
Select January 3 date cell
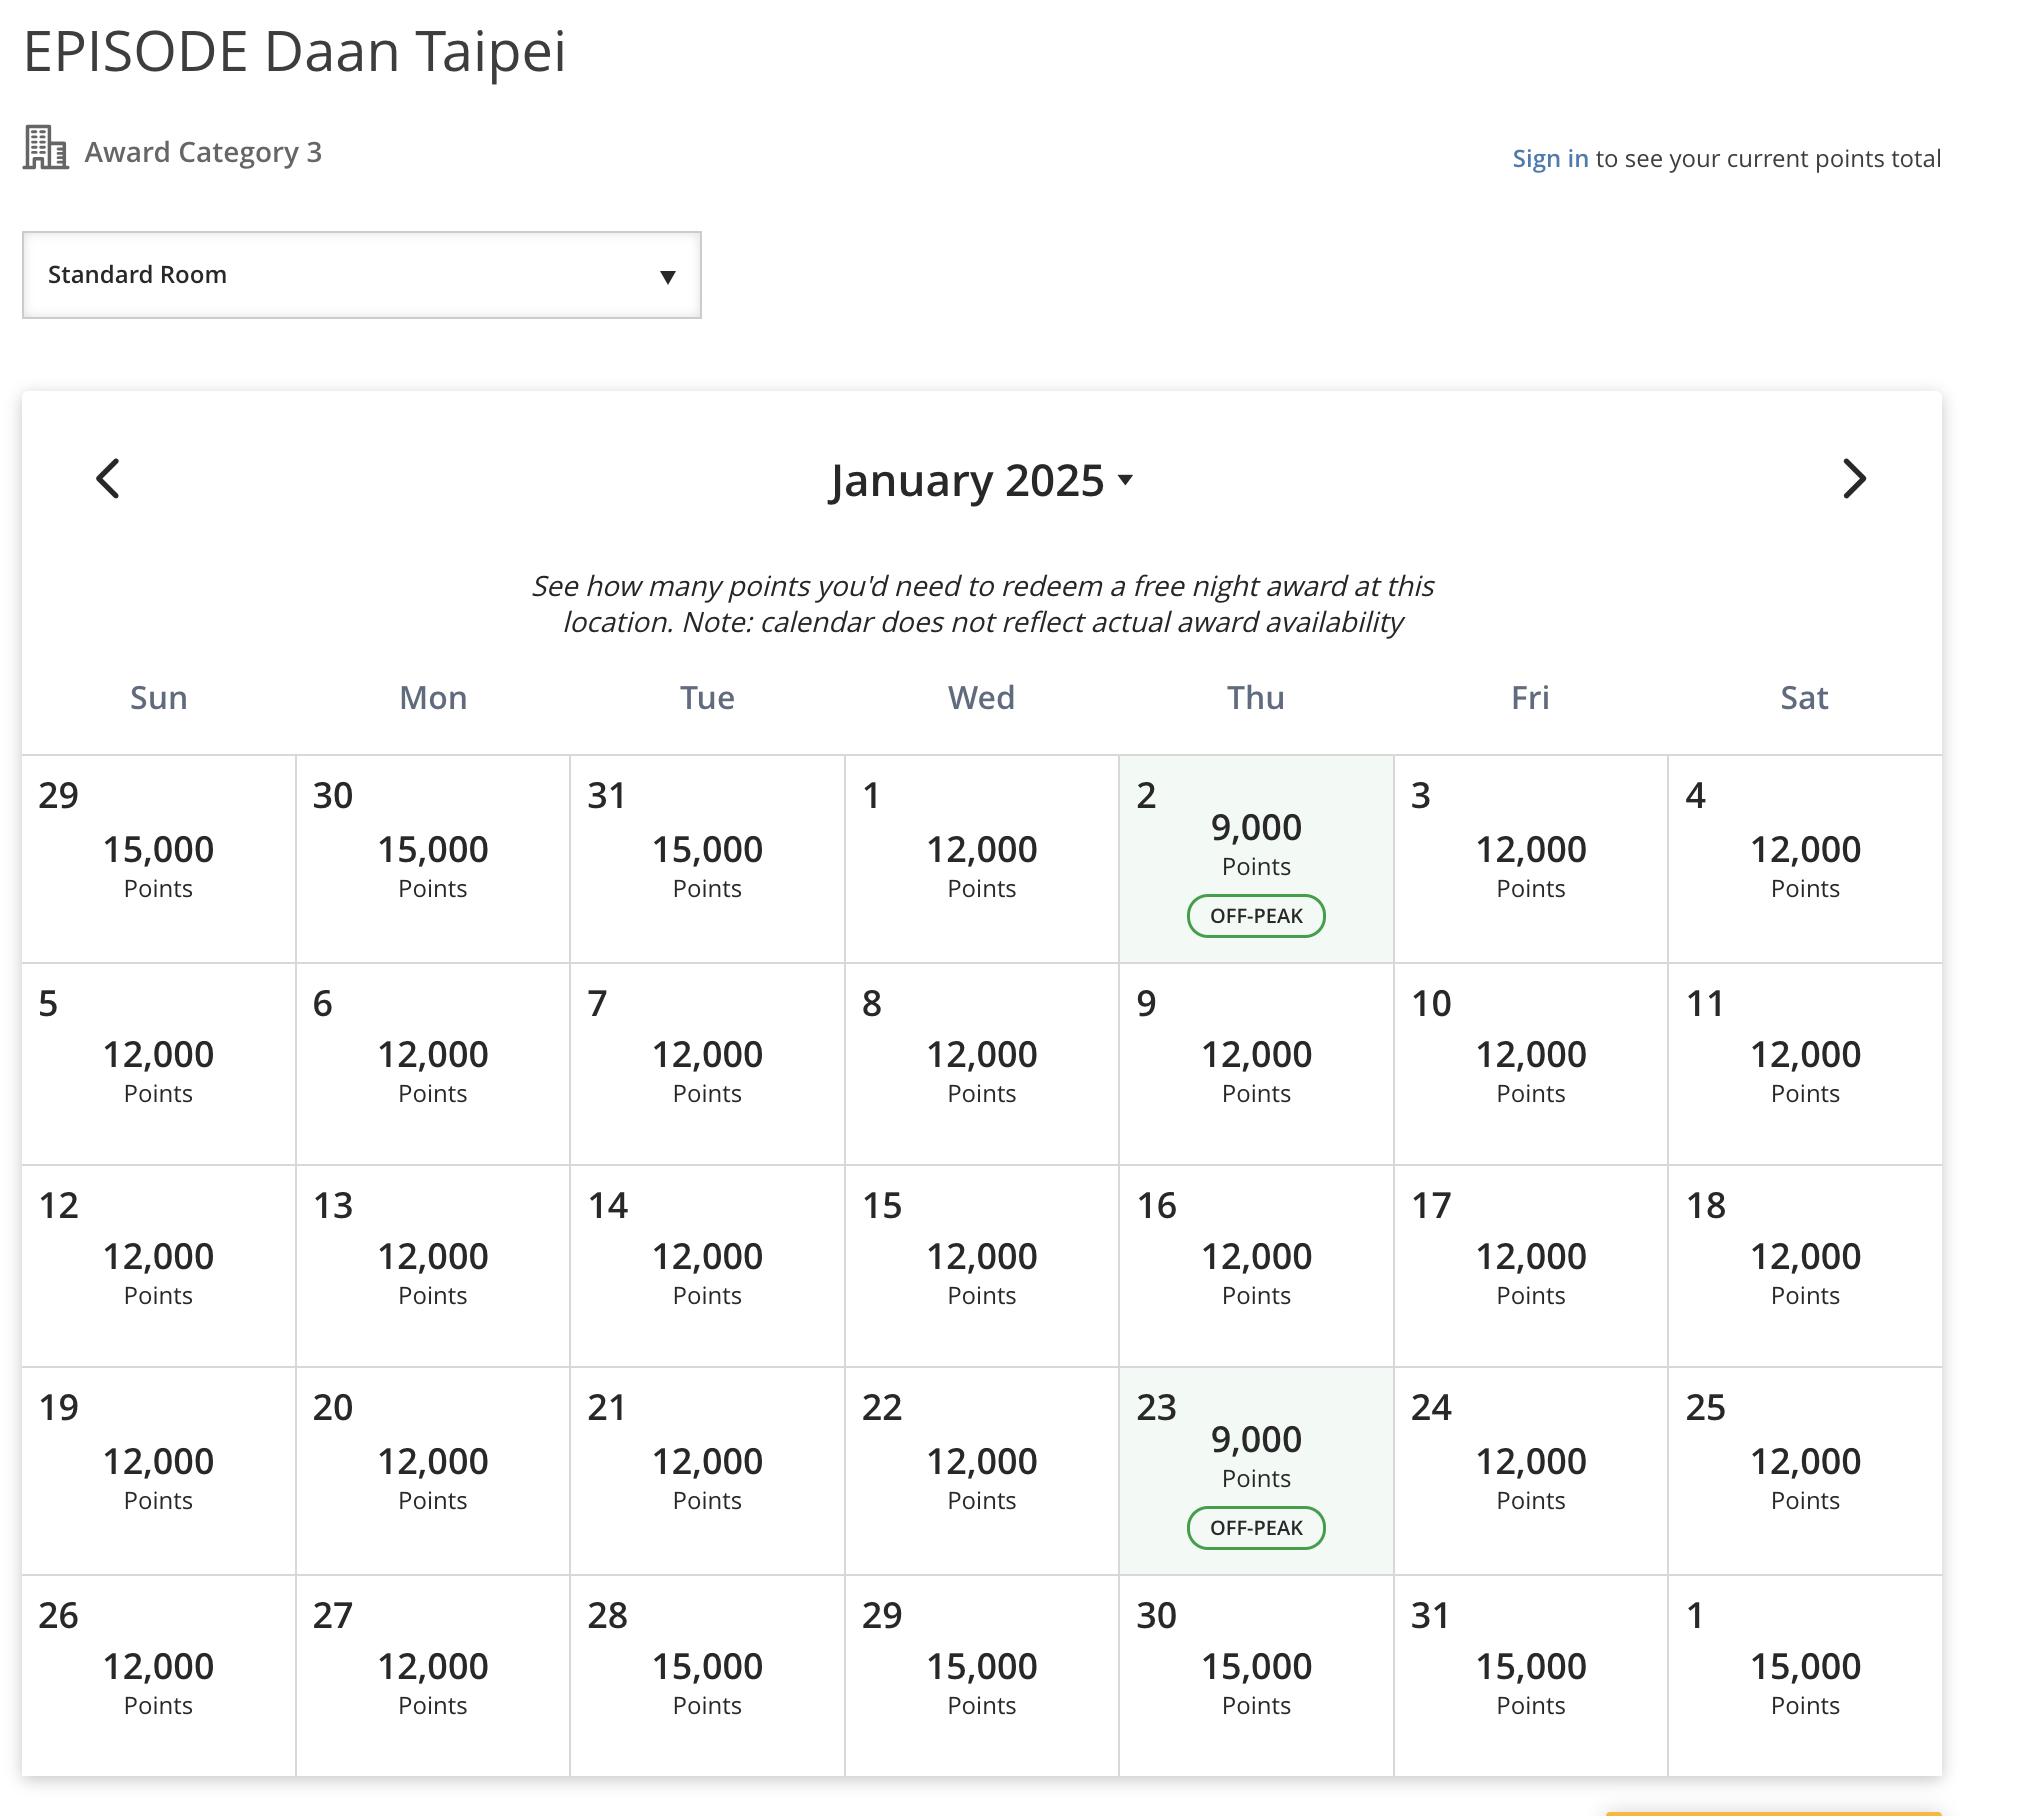tap(1531, 859)
